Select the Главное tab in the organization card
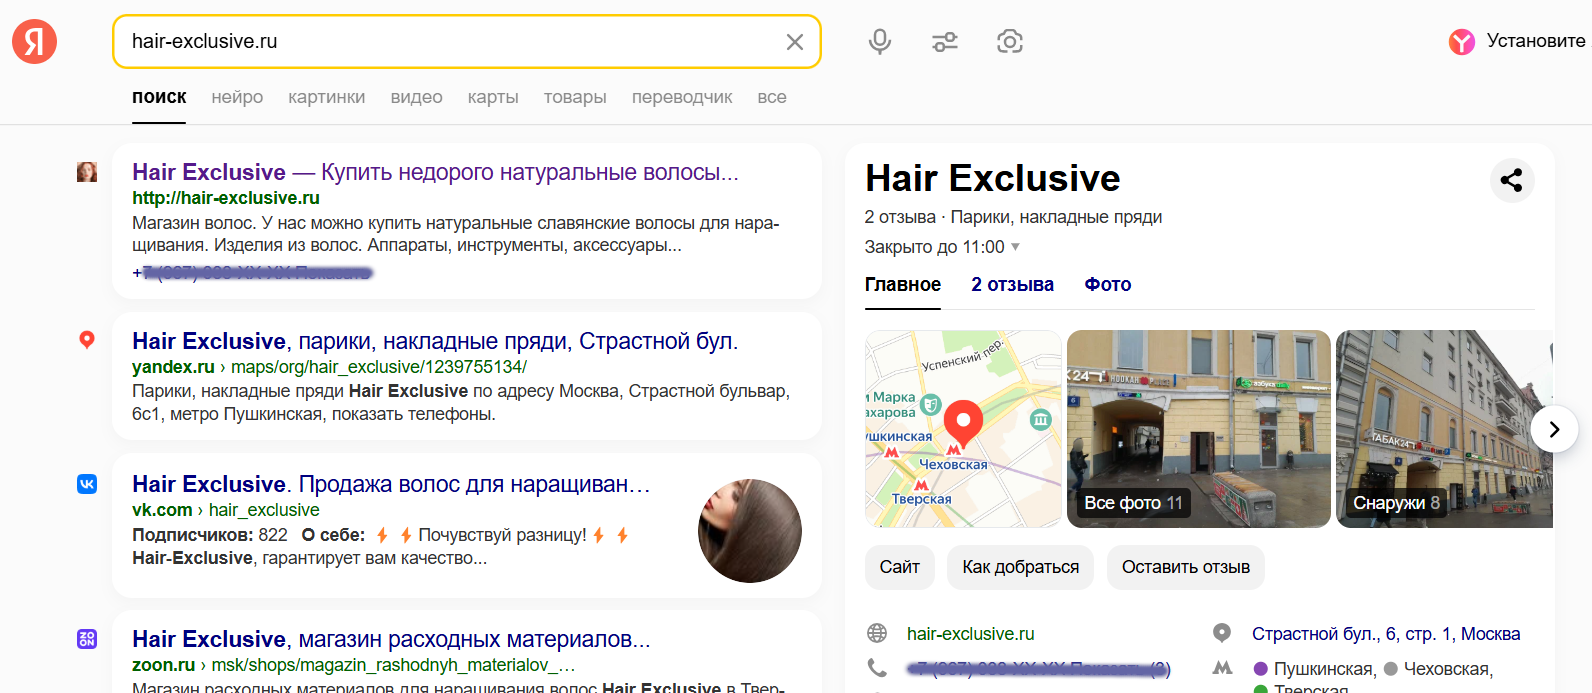The height and width of the screenshot is (693, 1592). point(903,285)
